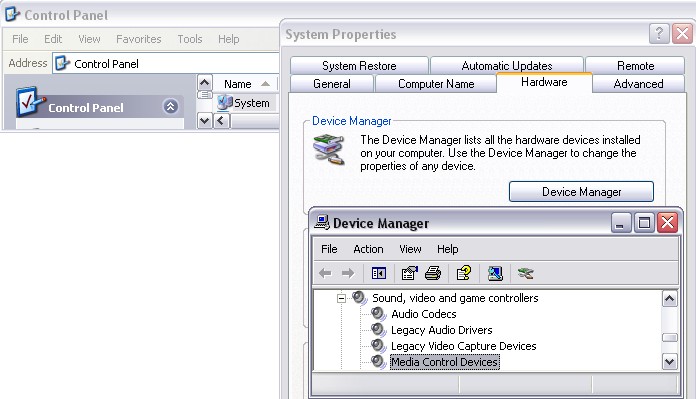Switch to the General tab
The image size is (696, 399).
332,83
